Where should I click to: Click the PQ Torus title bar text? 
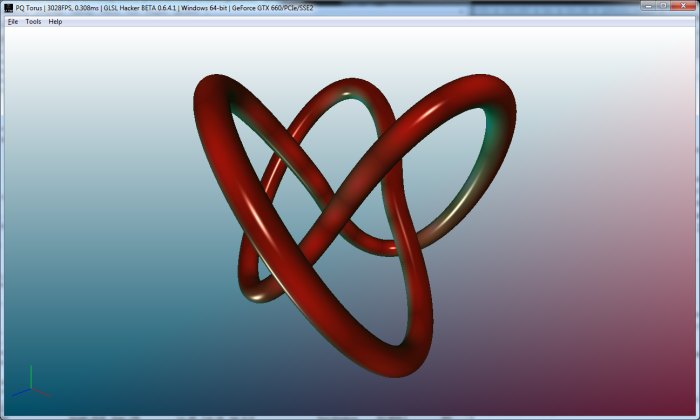pos(165,8)
